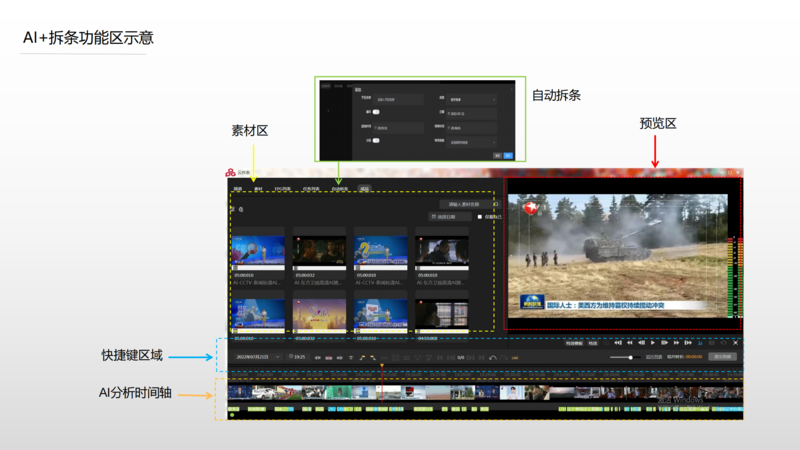This screenshot has height=450, width=800.
Task: Click the blue confirm button in auto-split dialog
Action: [508, 155]
